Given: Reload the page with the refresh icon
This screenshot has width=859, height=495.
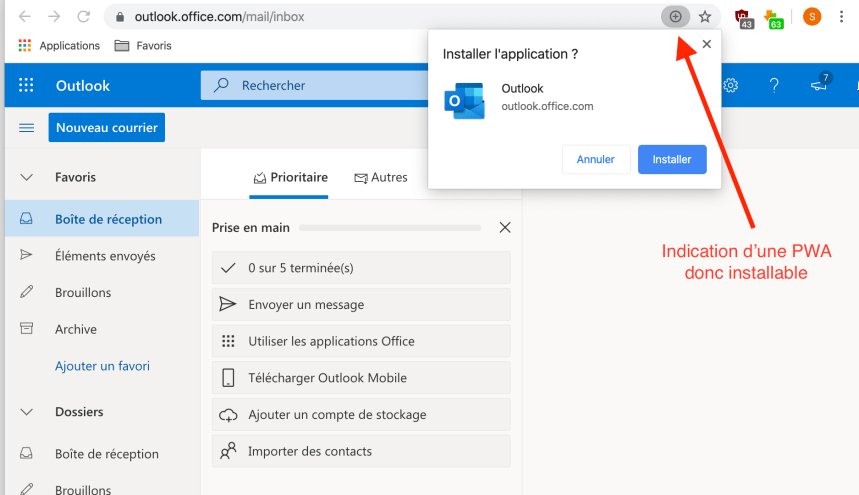Looking at the screenshot, I should coord(84,17).
